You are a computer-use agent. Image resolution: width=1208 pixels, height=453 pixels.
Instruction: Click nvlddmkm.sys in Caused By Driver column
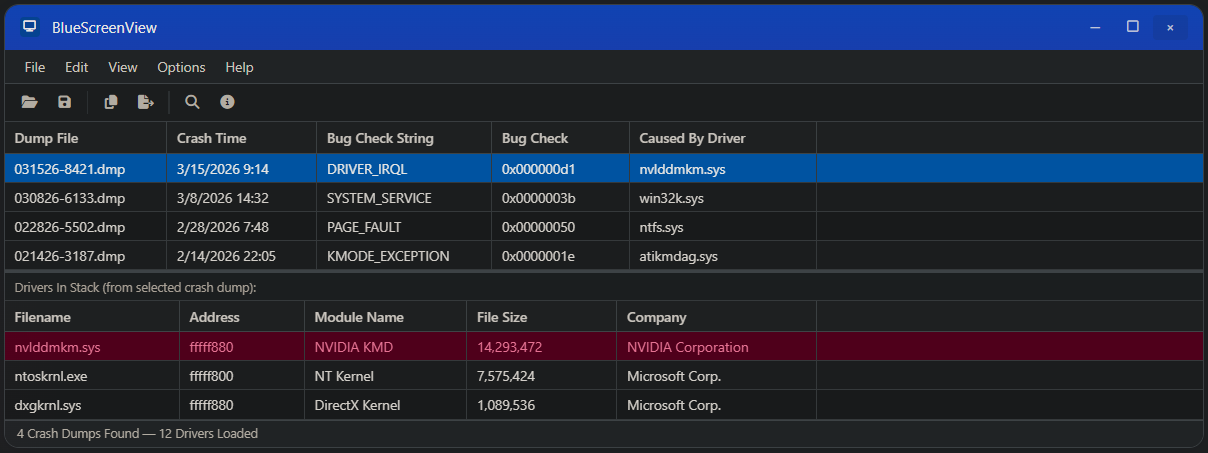click(683, 169)
